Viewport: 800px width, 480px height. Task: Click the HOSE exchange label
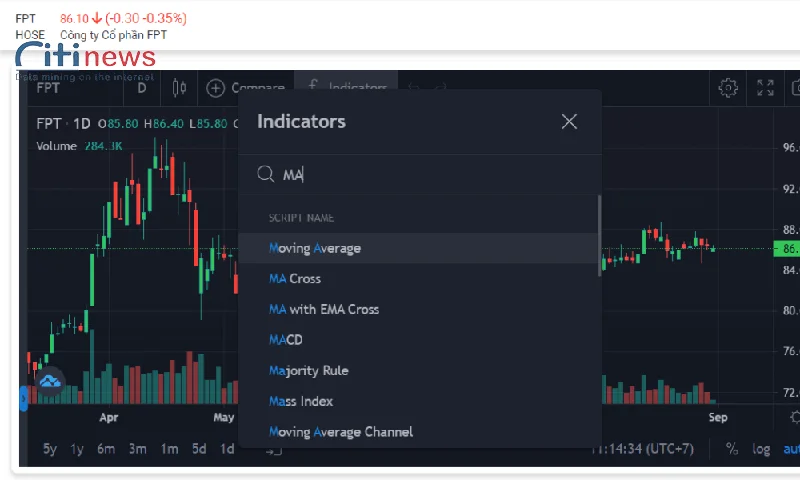click(30, 35)
